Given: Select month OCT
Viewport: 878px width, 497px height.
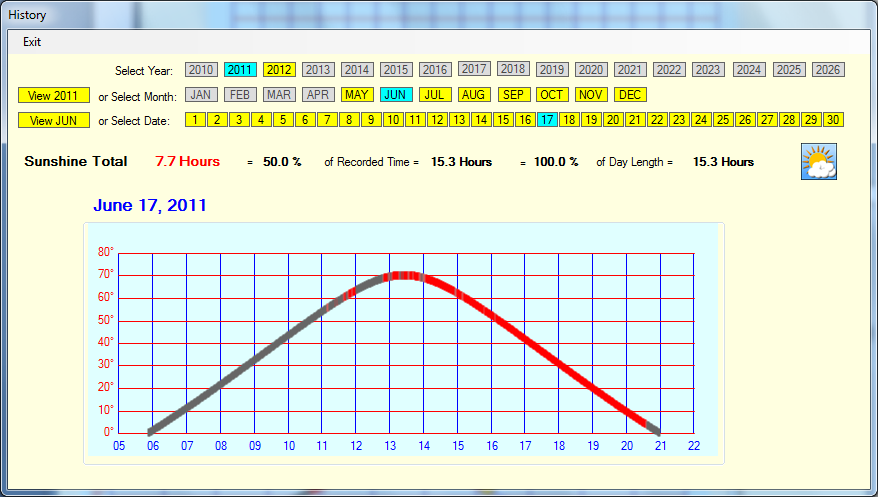Looking at the screenshot, I should tap(552, 95).
